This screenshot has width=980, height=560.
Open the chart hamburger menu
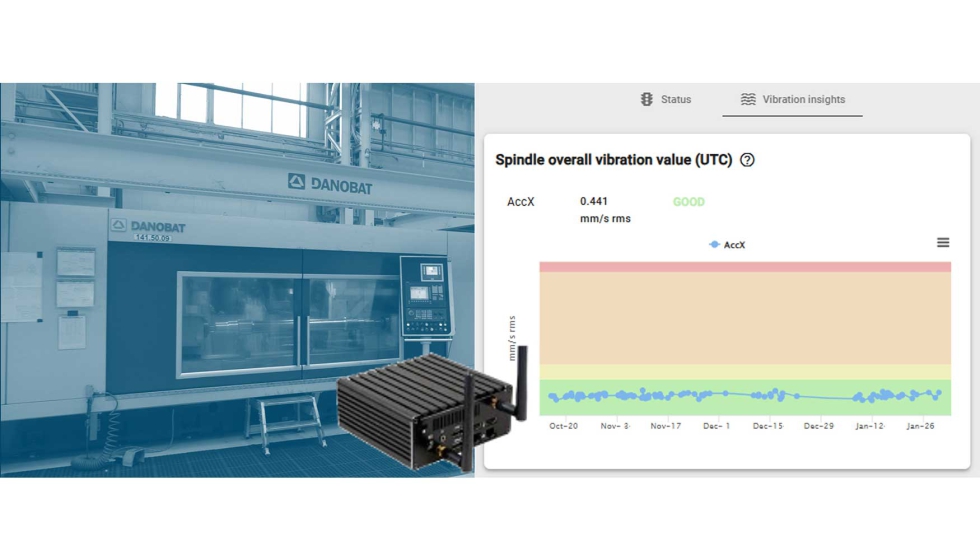(942, 243)
